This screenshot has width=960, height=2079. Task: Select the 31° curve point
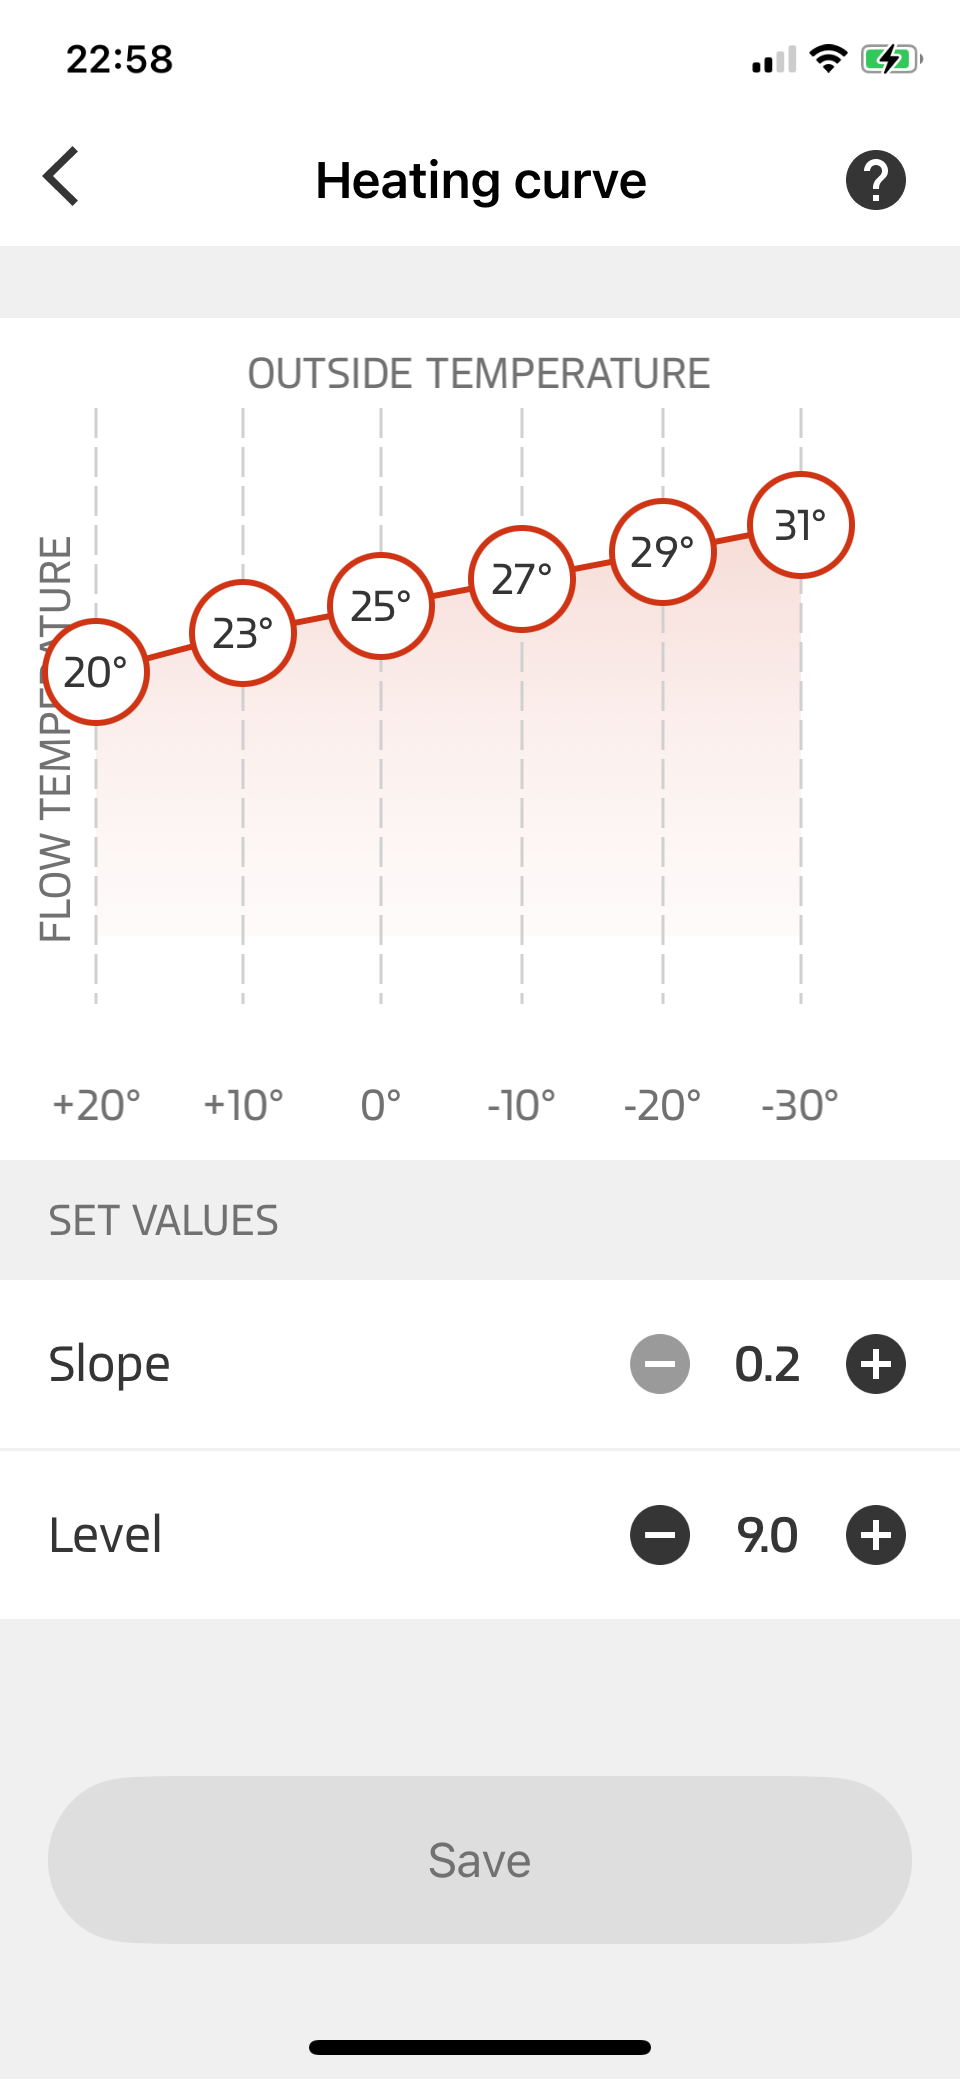[801, 525]
